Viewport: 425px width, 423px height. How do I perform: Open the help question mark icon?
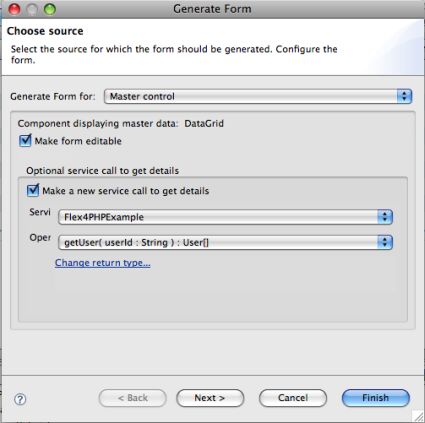click(x=20, y=399)
